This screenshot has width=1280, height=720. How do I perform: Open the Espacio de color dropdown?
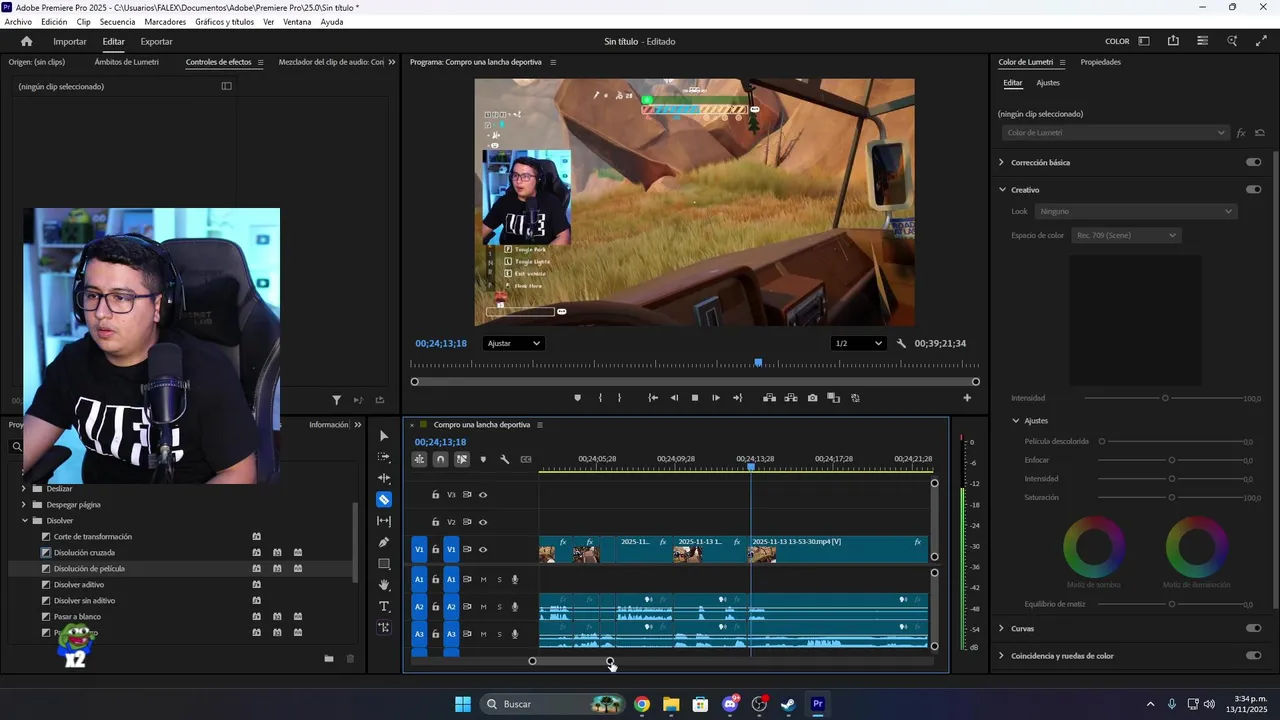(1126, 236)
